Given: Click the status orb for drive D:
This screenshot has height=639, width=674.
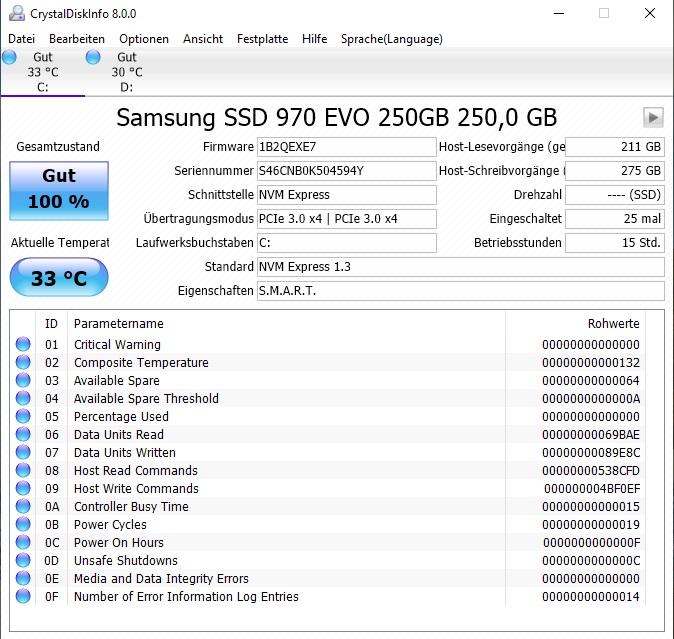Looking at the screenshot, I should click(93, 57).
